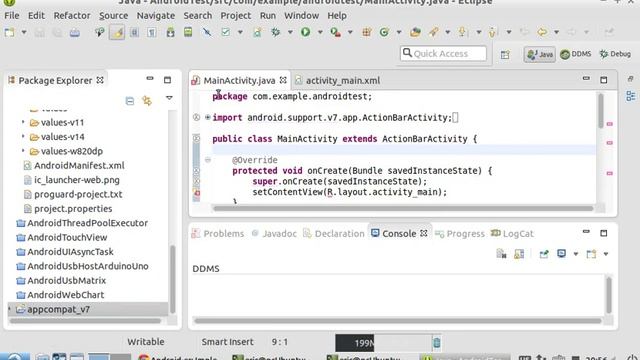Collapse the onCreate method fold marker
Screen dimensions: 640x360
coord(207,160)
